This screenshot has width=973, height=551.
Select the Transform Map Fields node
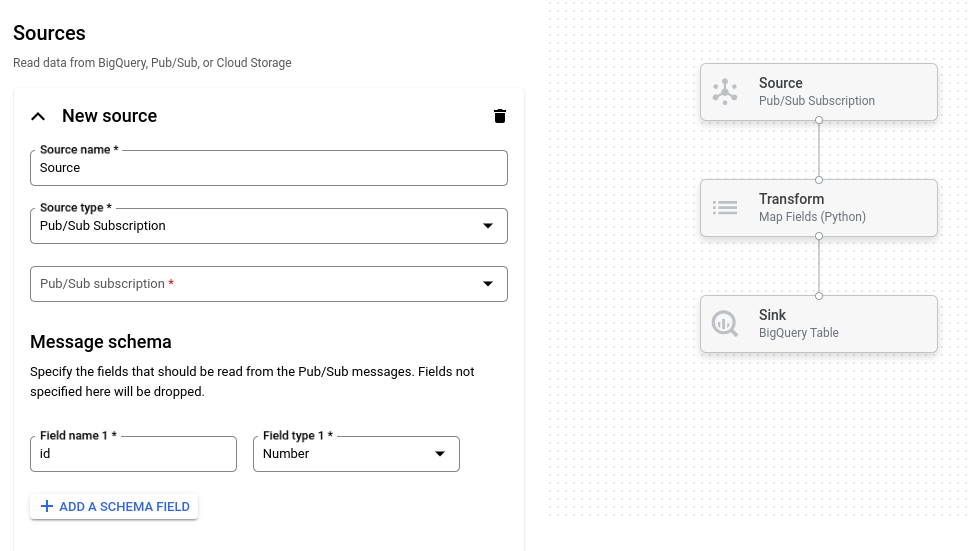(x=818, y=208)
